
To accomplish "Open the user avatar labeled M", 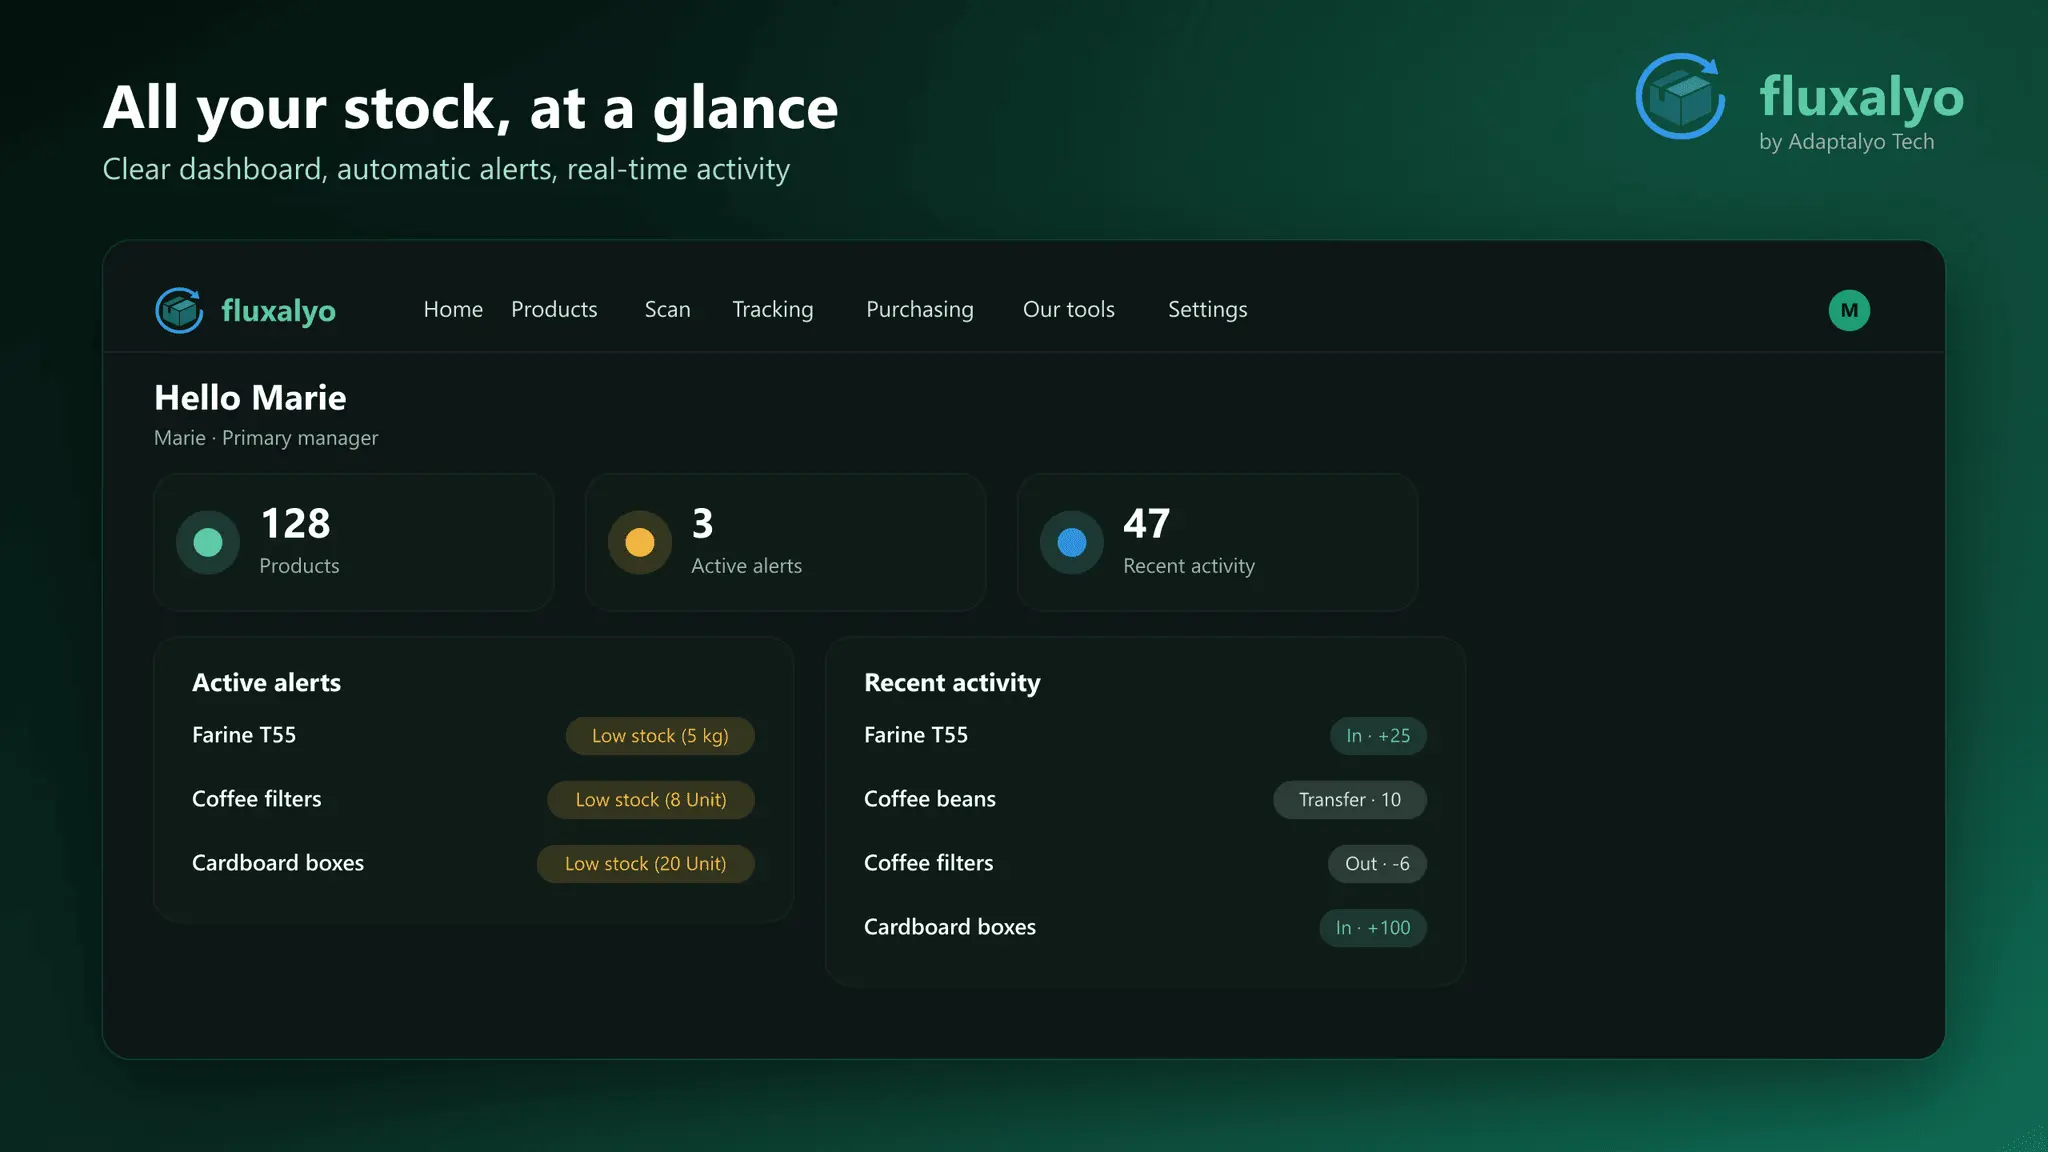I will pos(1849,310).
